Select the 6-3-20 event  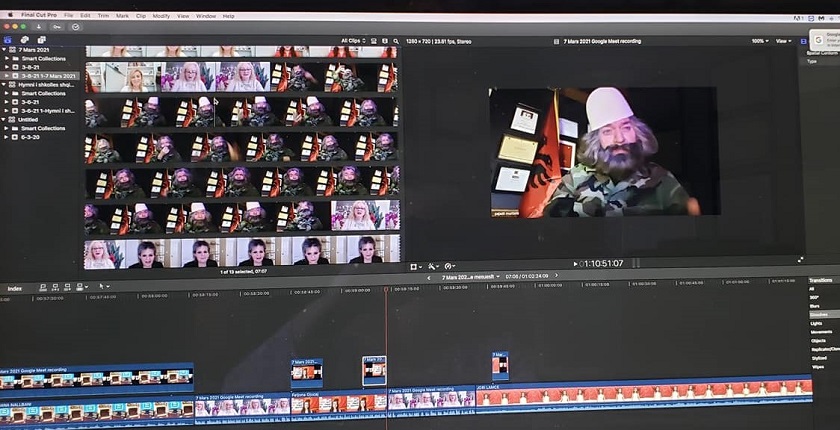[30, 137]
